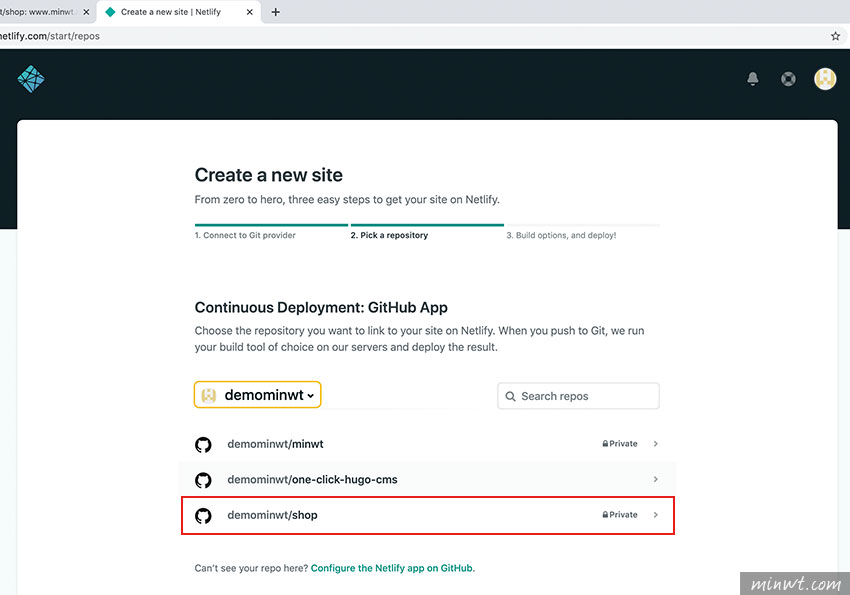This screenshot has height=595, width=850.
Task: Choose the demominwt/minwt repository
Action: click(428, 444)
